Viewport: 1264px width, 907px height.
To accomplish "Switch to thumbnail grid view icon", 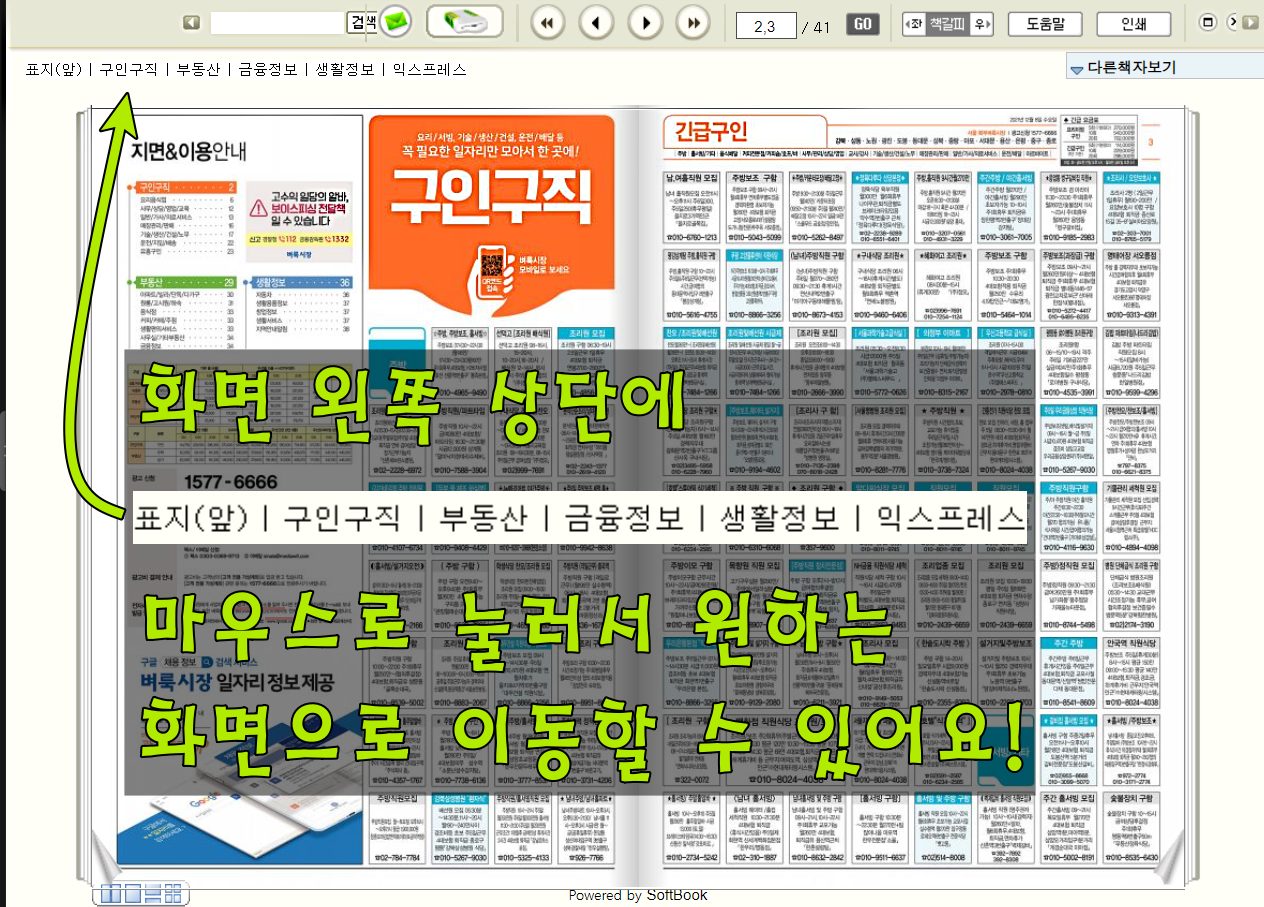I will point(174,893).
